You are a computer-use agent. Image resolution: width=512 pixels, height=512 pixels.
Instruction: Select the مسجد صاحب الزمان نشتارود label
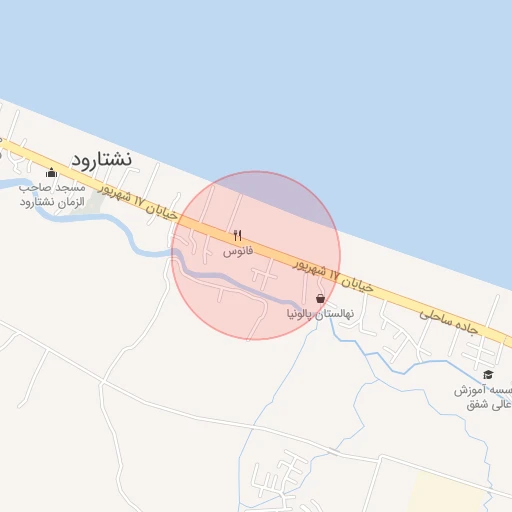52,195
